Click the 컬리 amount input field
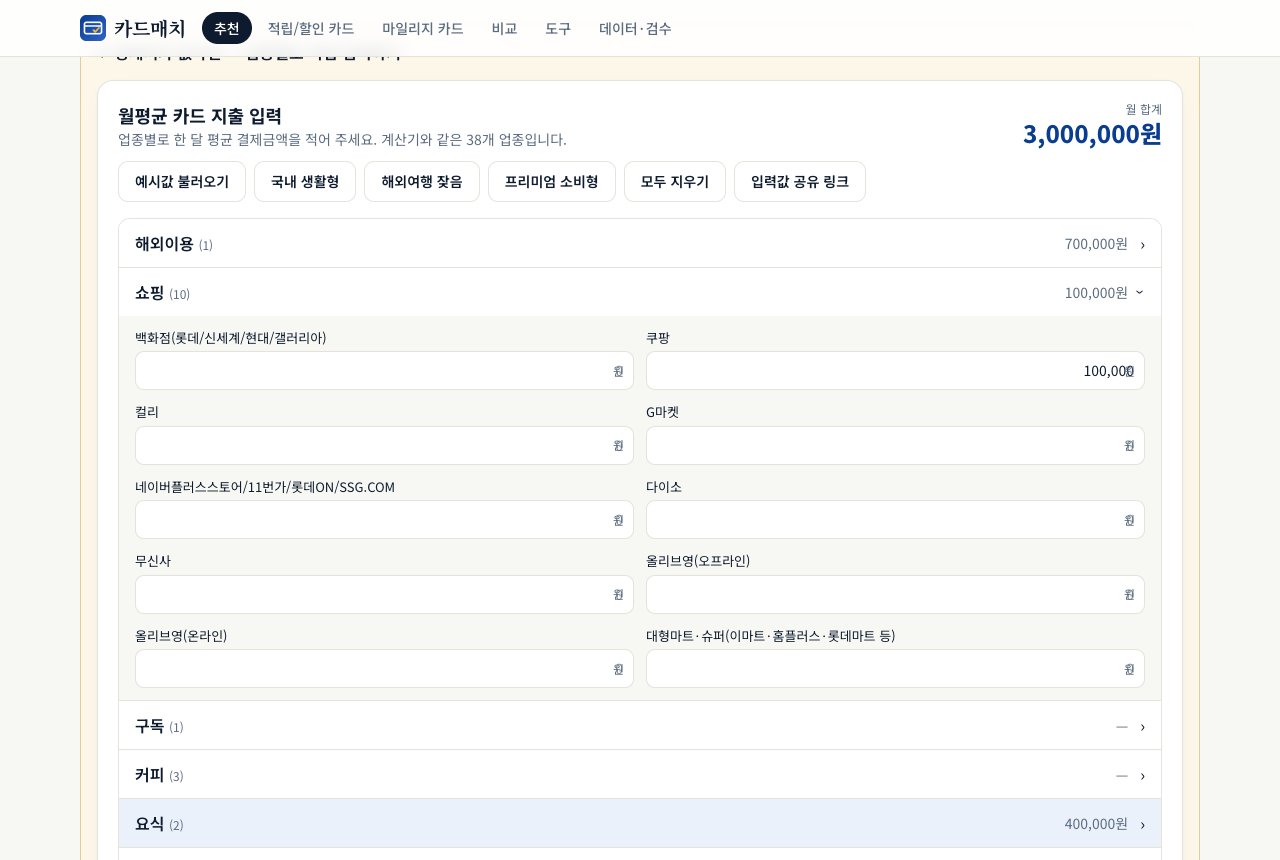The width and height of the screenshot is (1280, 860). point(384,445)
